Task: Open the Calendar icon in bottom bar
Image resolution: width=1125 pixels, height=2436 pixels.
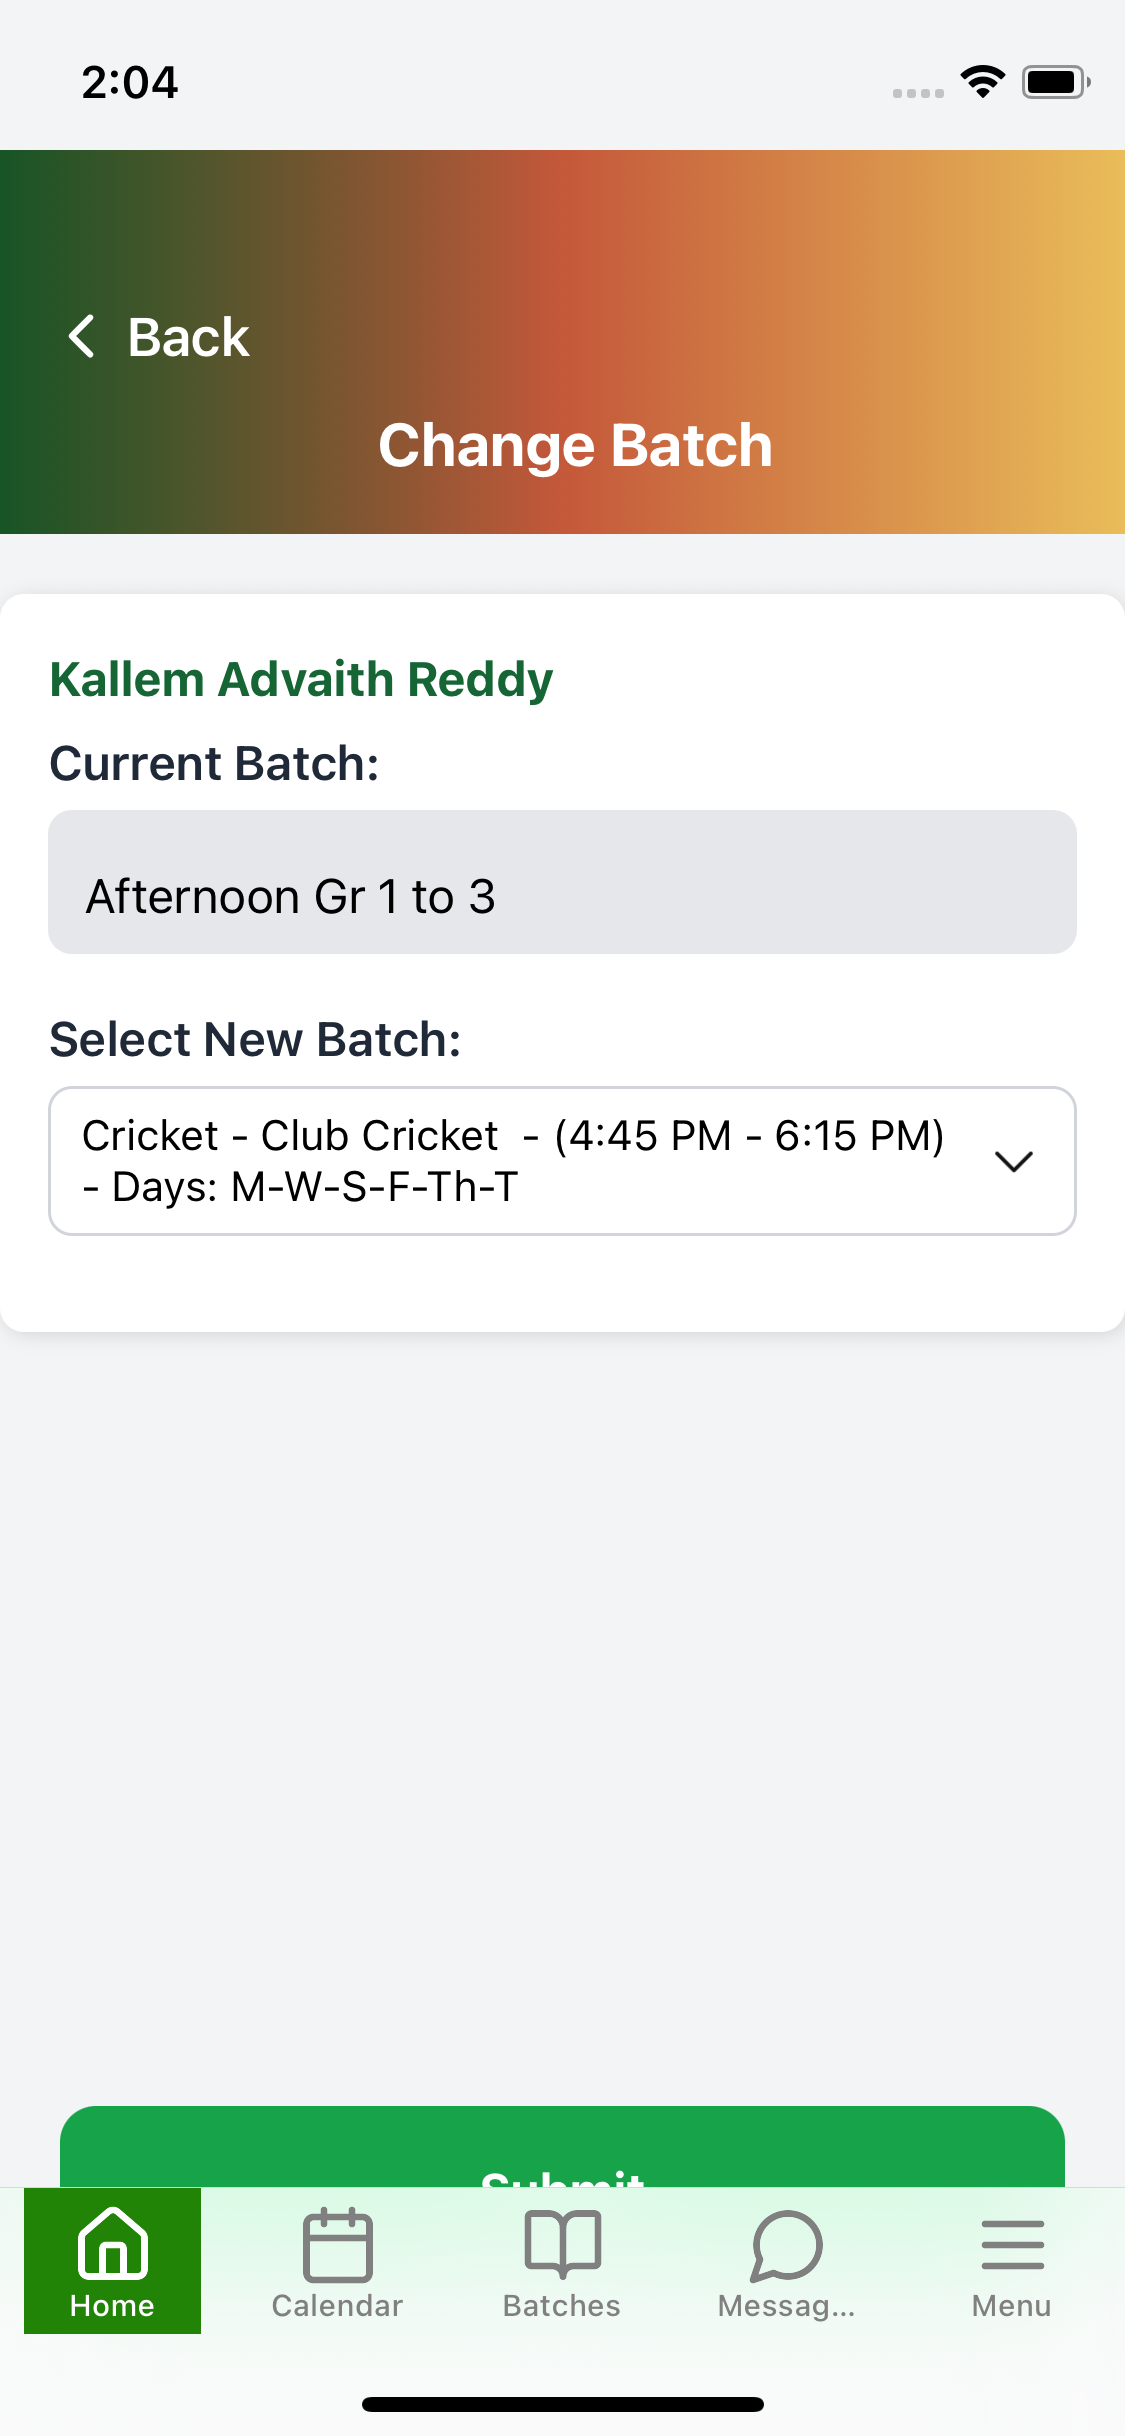Action: pyautogui.click(x=337, y=2245)
